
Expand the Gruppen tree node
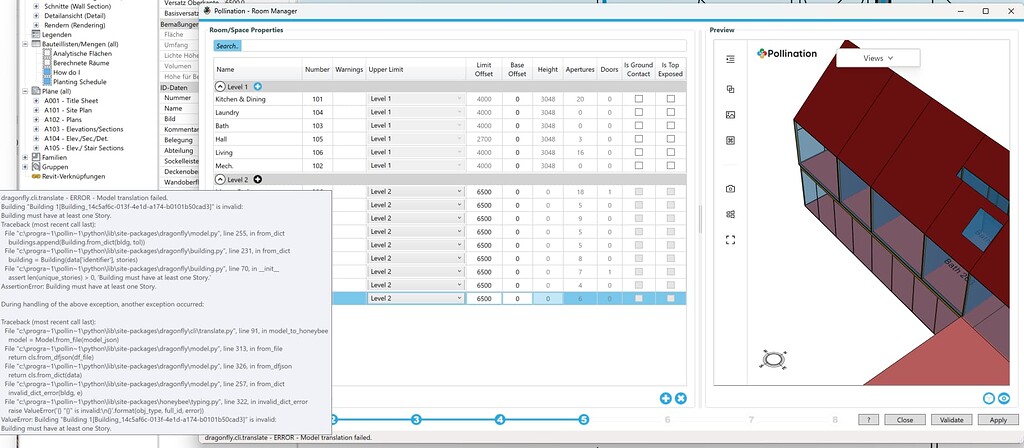coord(26,167)
